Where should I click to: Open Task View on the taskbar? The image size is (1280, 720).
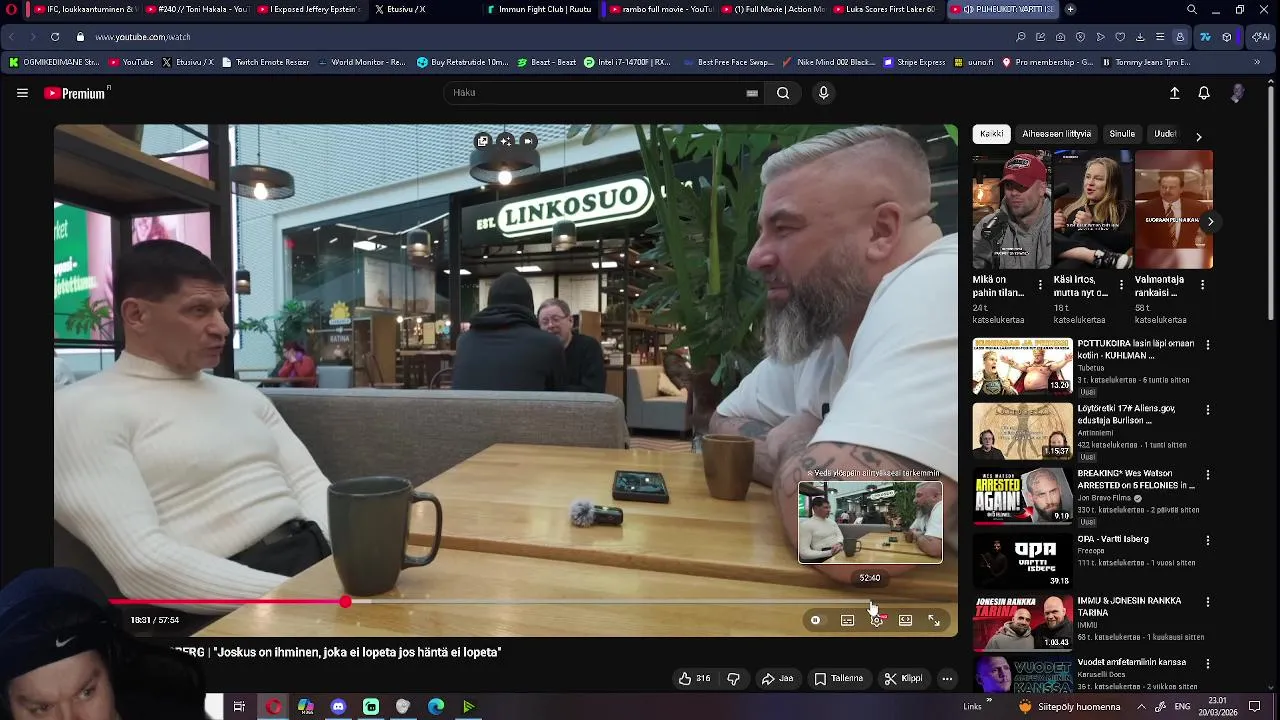[x=239, y=707]
